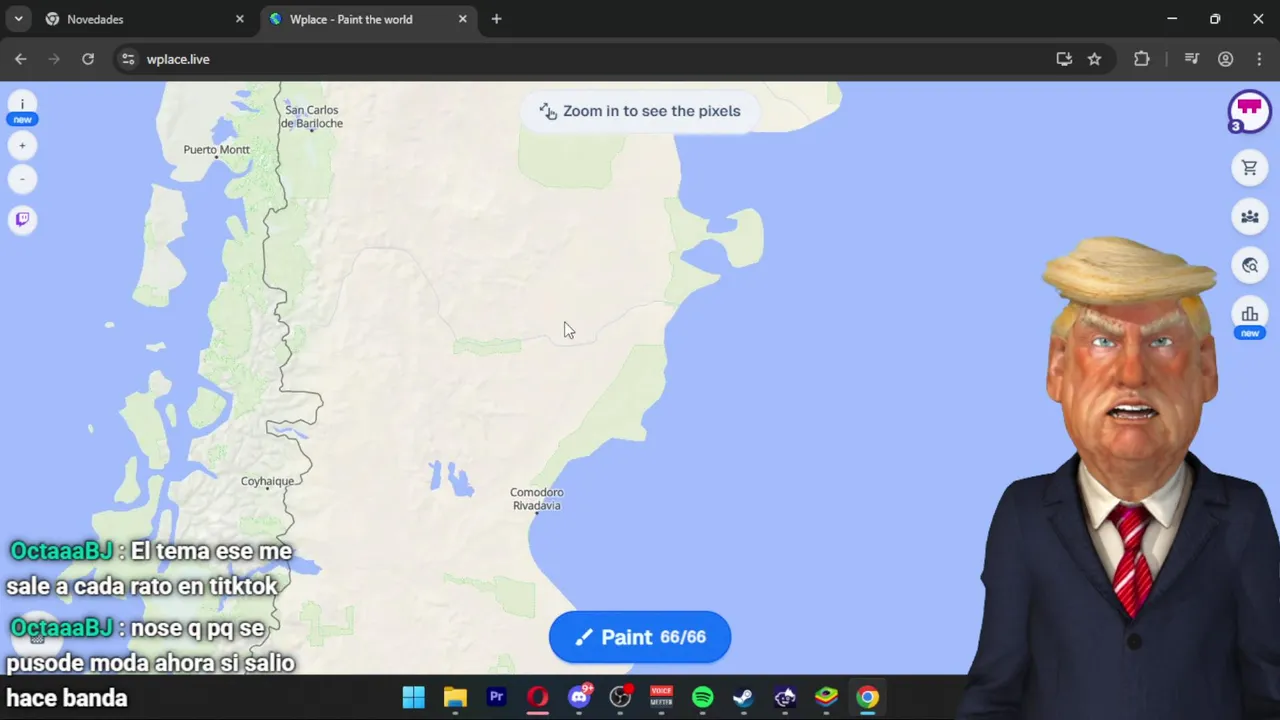Open the media controls icon
The image size is (1280, 720).
(1191, 59)
